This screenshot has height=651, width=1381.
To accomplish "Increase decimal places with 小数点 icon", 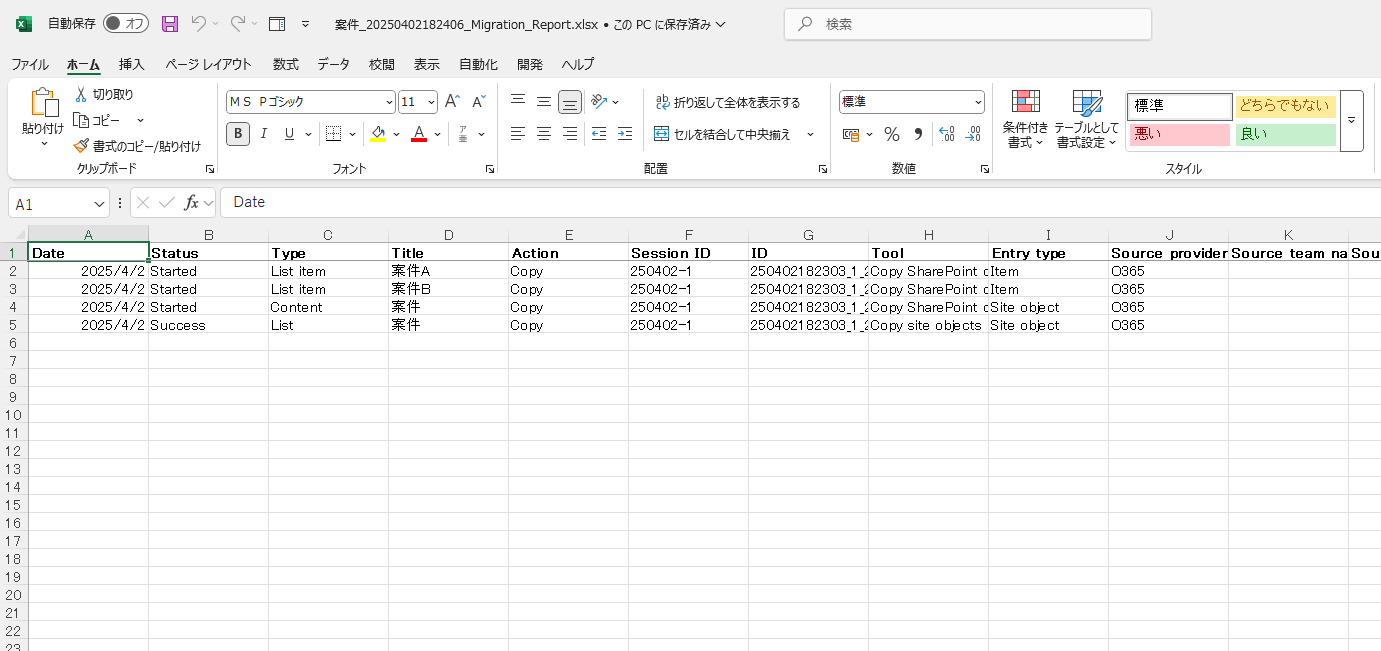I will 947,134.
